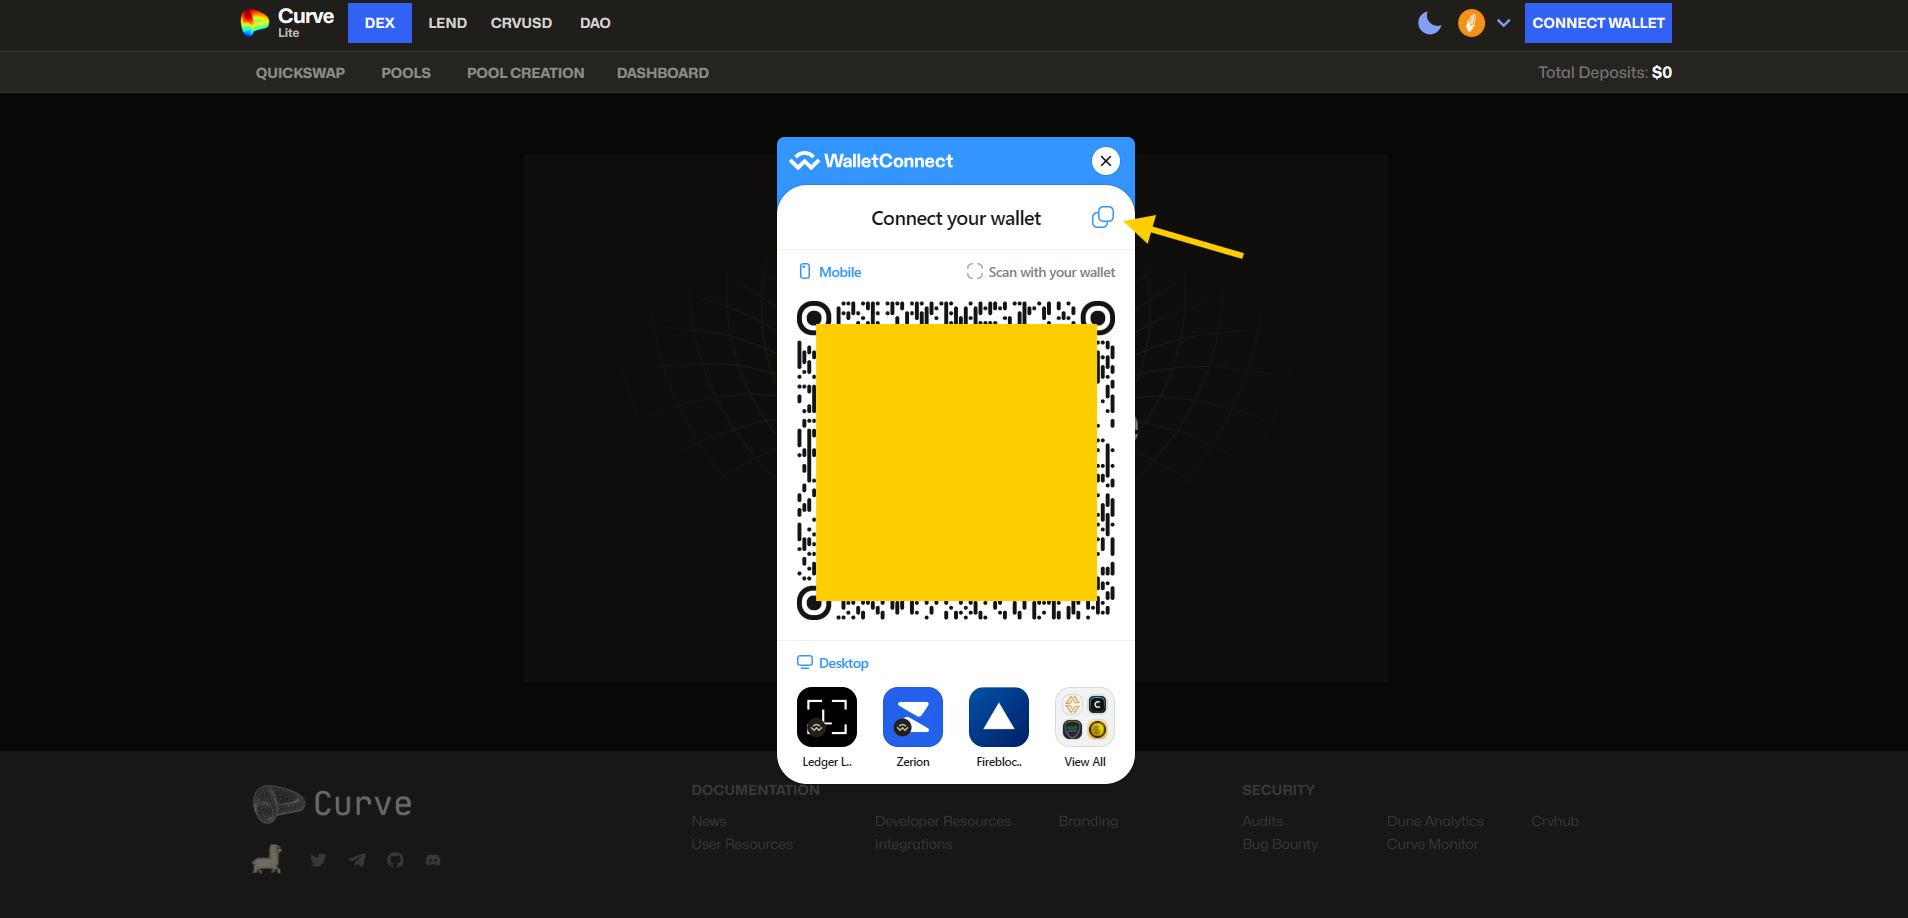Open the Quickswap page
Image resolution: width=1908 pixels, height=918 pixels.
(x=300, y=73)
